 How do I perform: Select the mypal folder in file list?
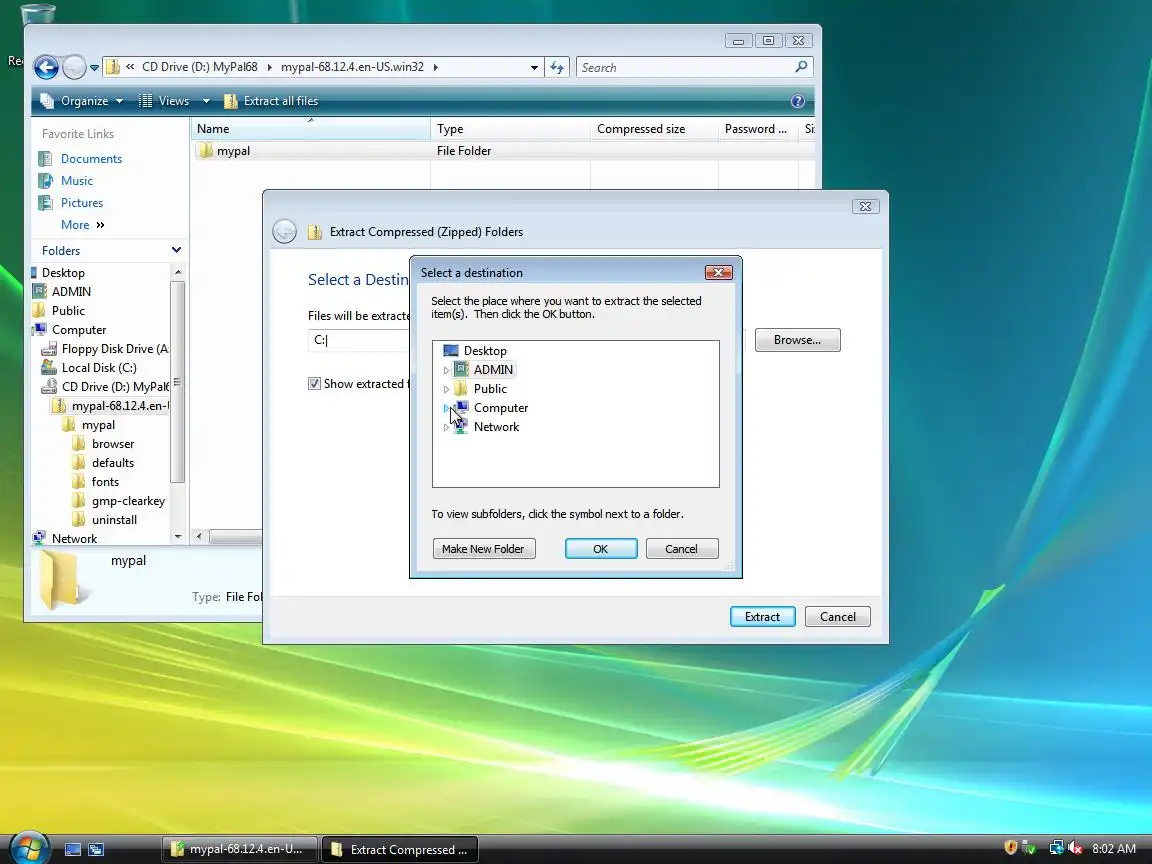pyautogui.click(x=233, y=151)
